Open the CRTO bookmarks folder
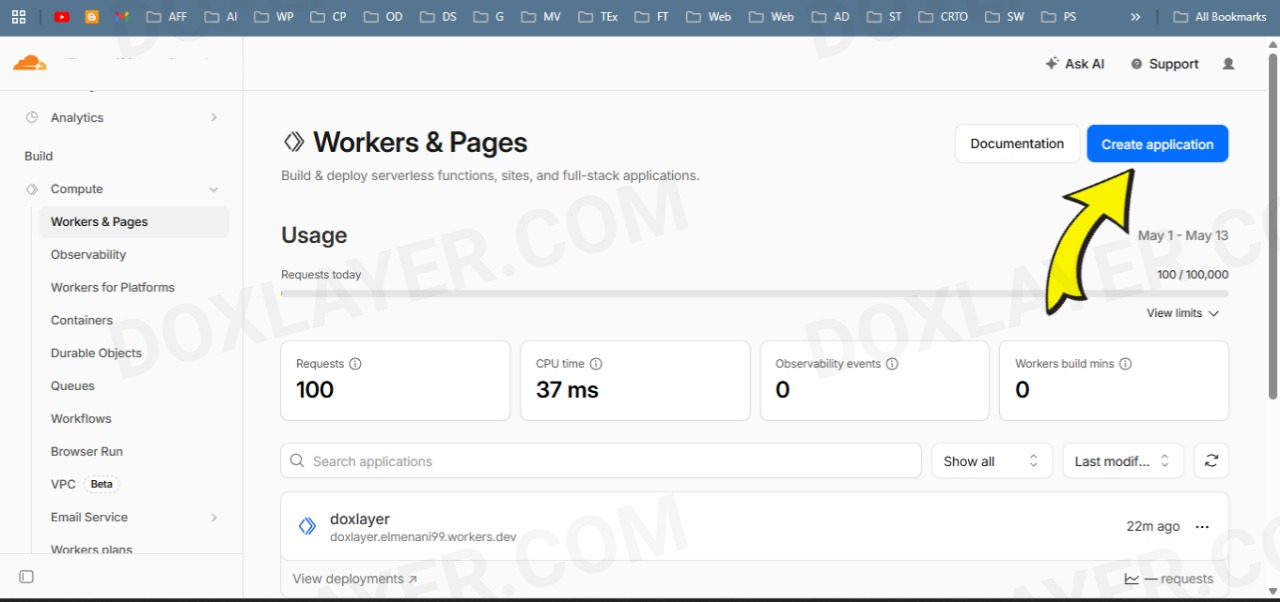The width and height of the screenshot is (1280, 602). pyautogui.click(x=942, y=17)
